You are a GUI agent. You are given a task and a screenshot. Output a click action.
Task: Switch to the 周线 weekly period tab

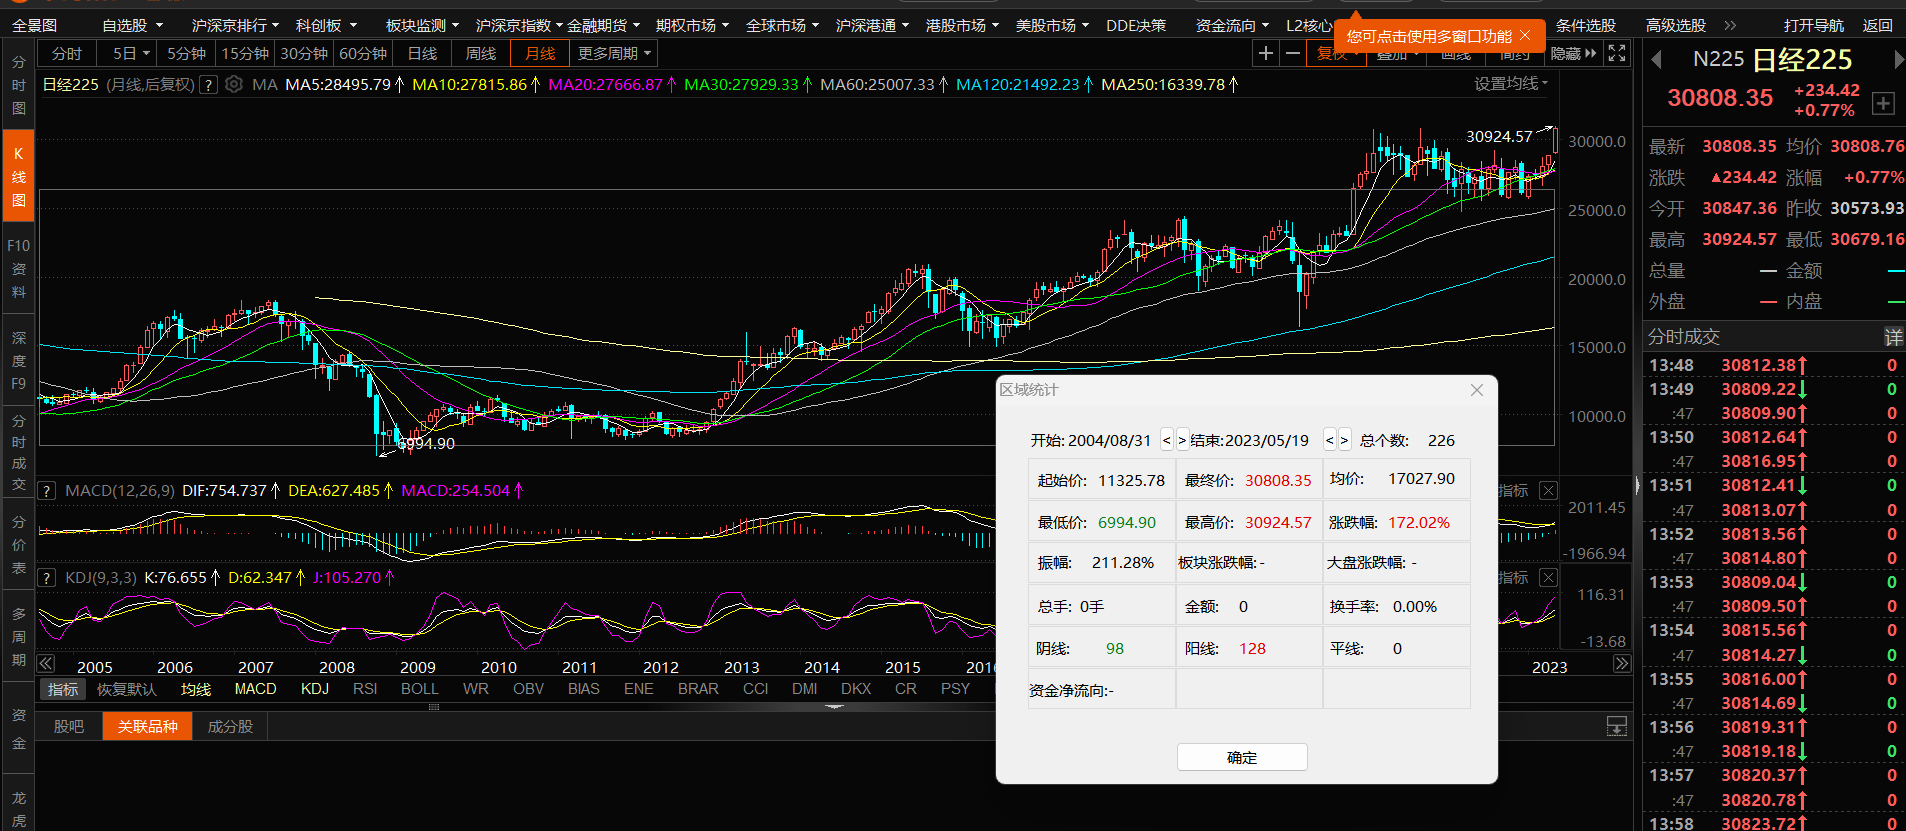481,53
